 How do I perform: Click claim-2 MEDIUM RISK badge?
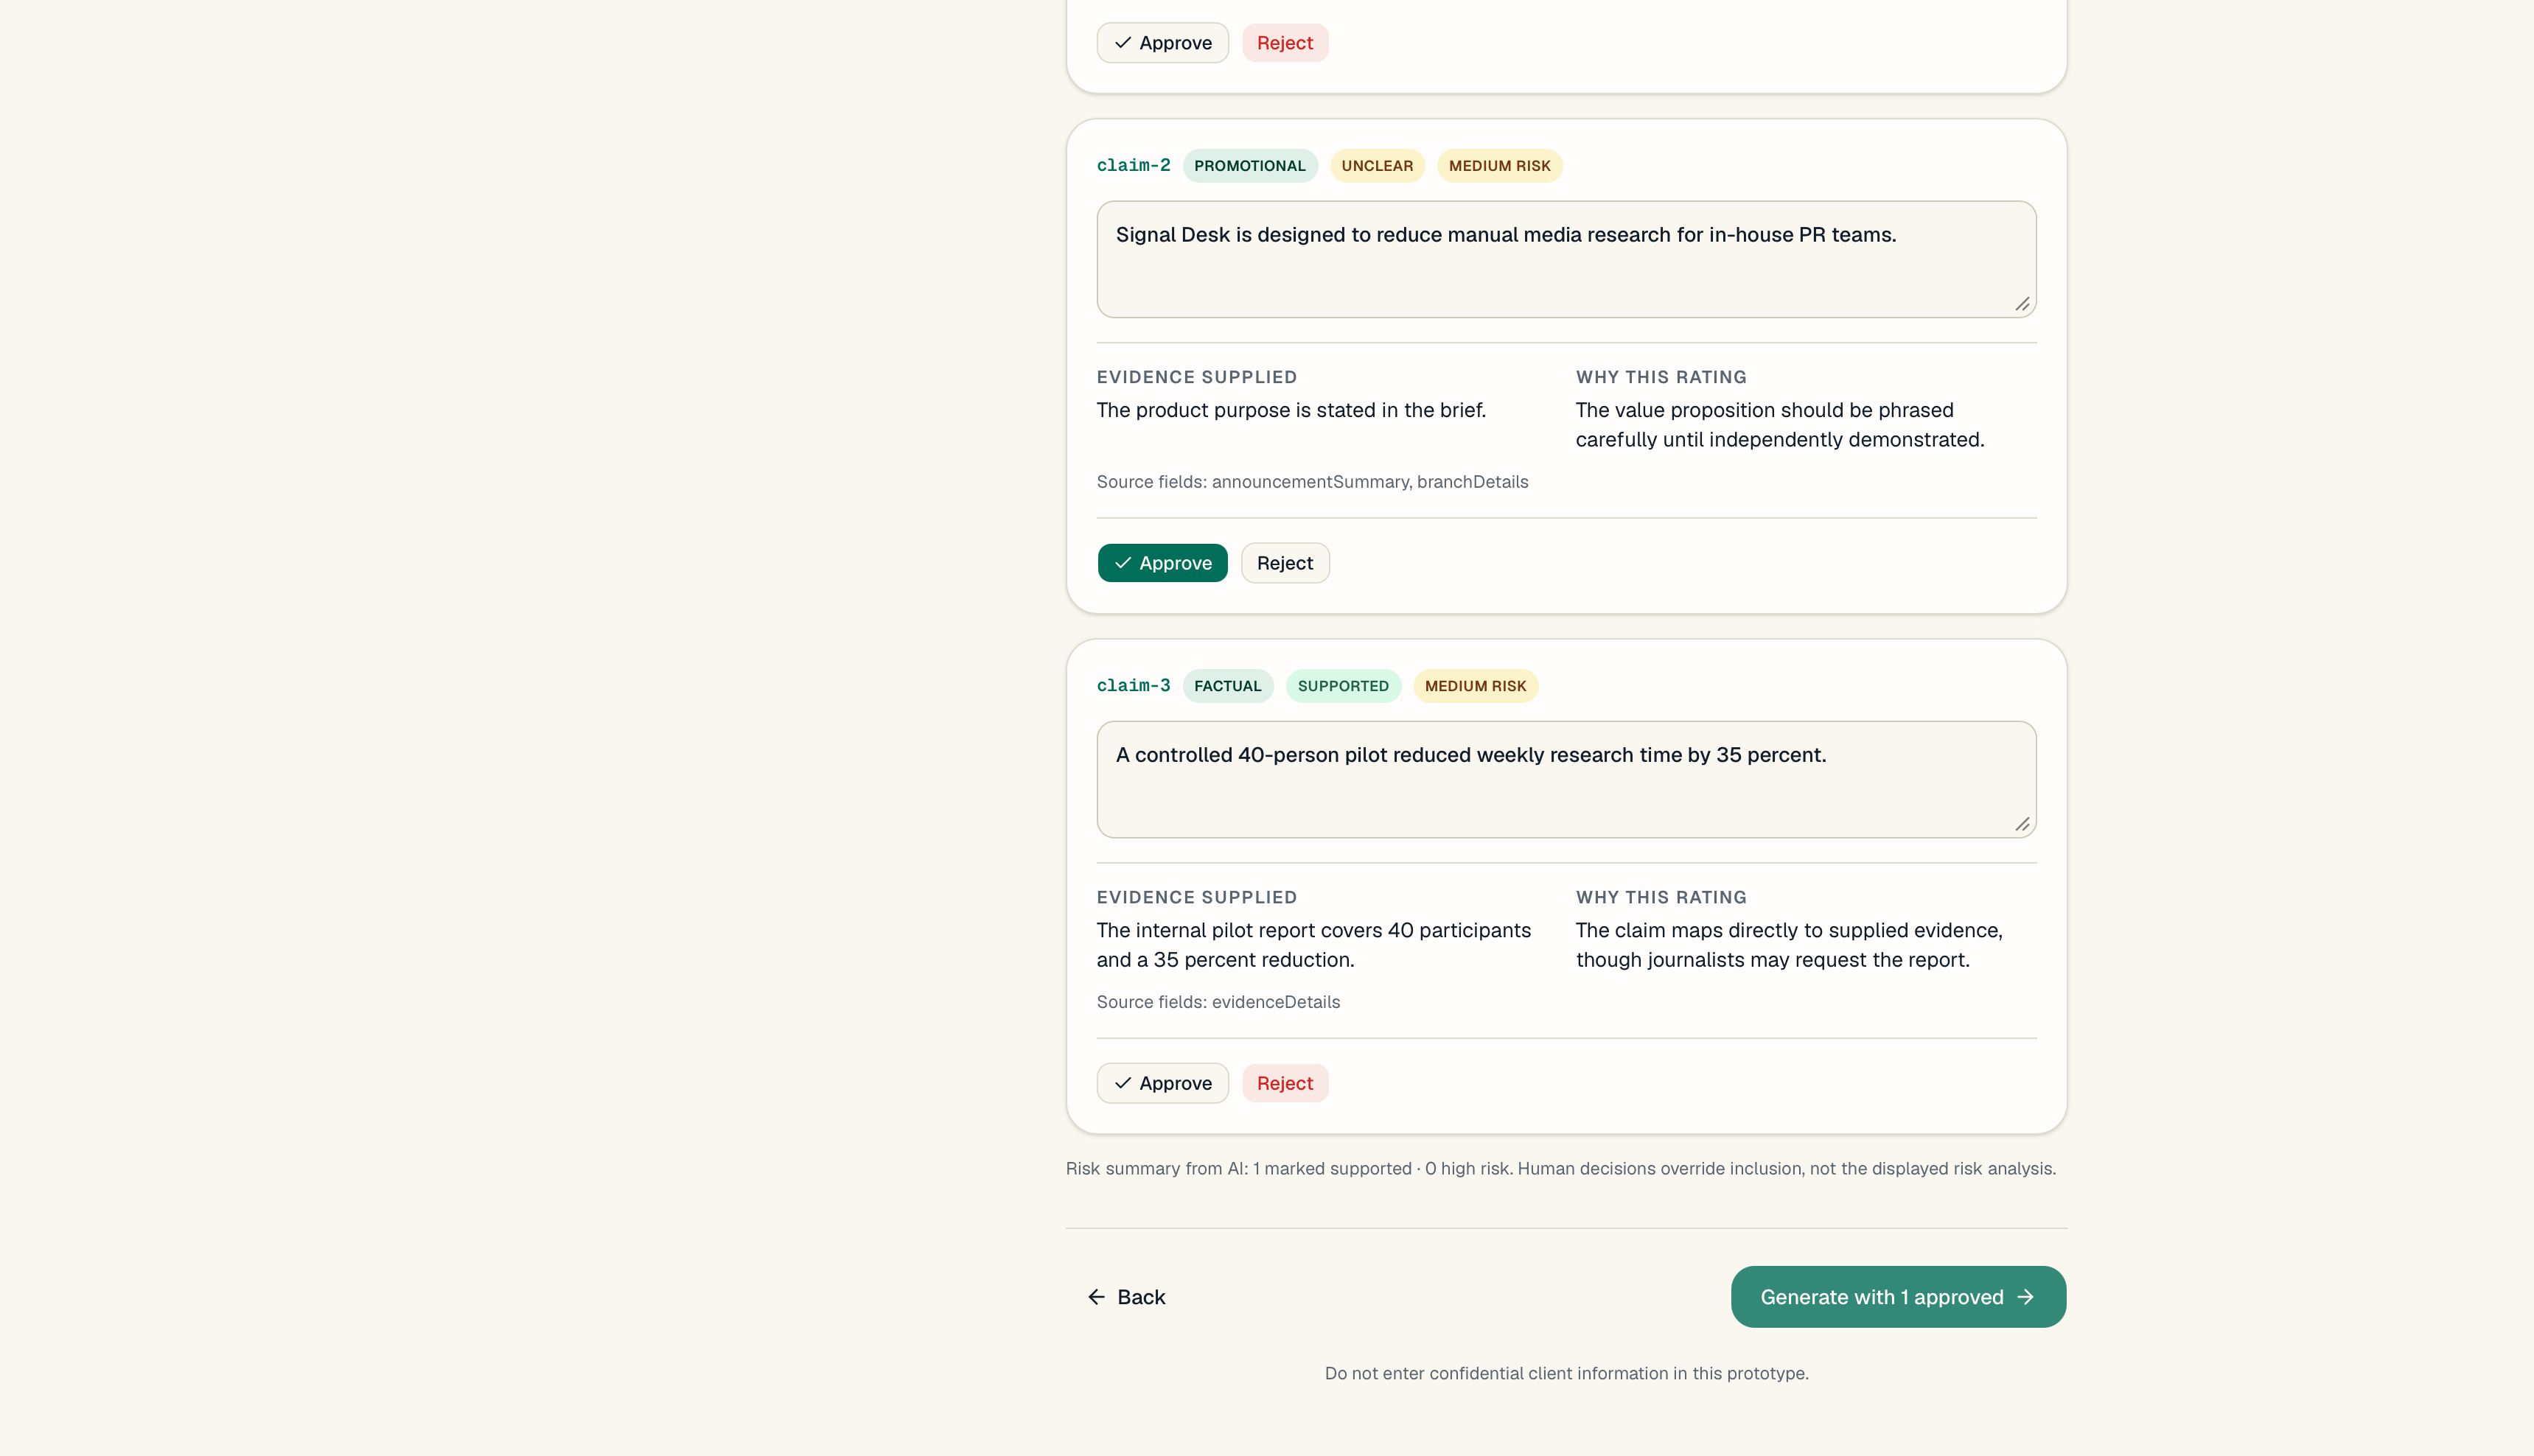pos(1499,166)
